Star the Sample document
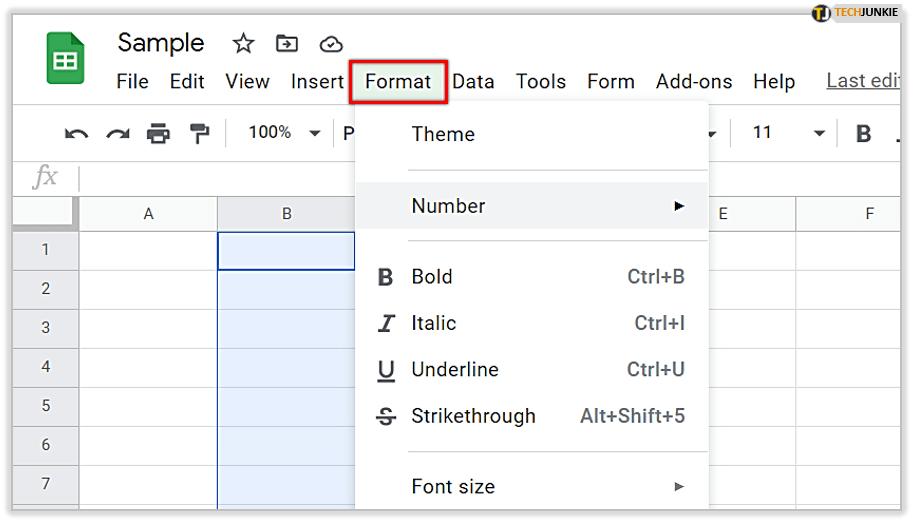 tap(243, 43)
